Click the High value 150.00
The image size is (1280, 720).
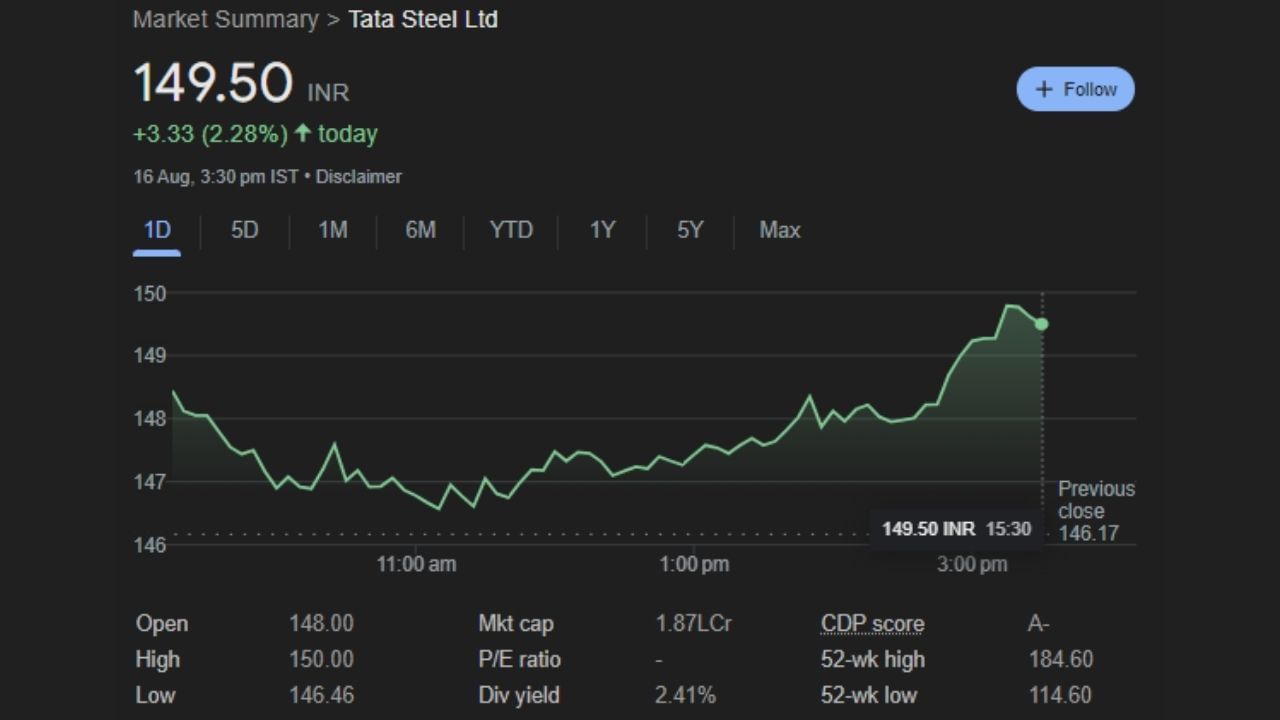(321, 660)
